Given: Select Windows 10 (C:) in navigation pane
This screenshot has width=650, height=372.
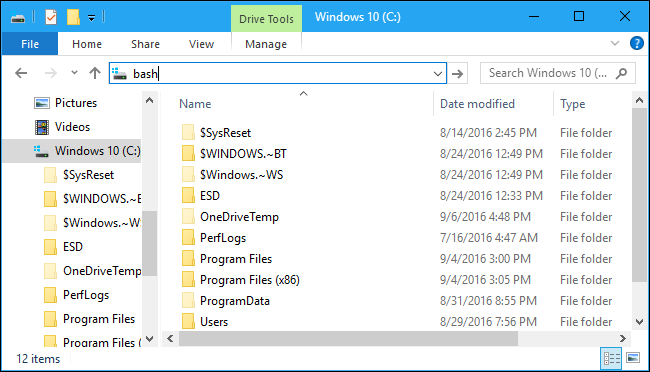Looking at the screenshot, I should pyautogui.click(x=71, y=151).
